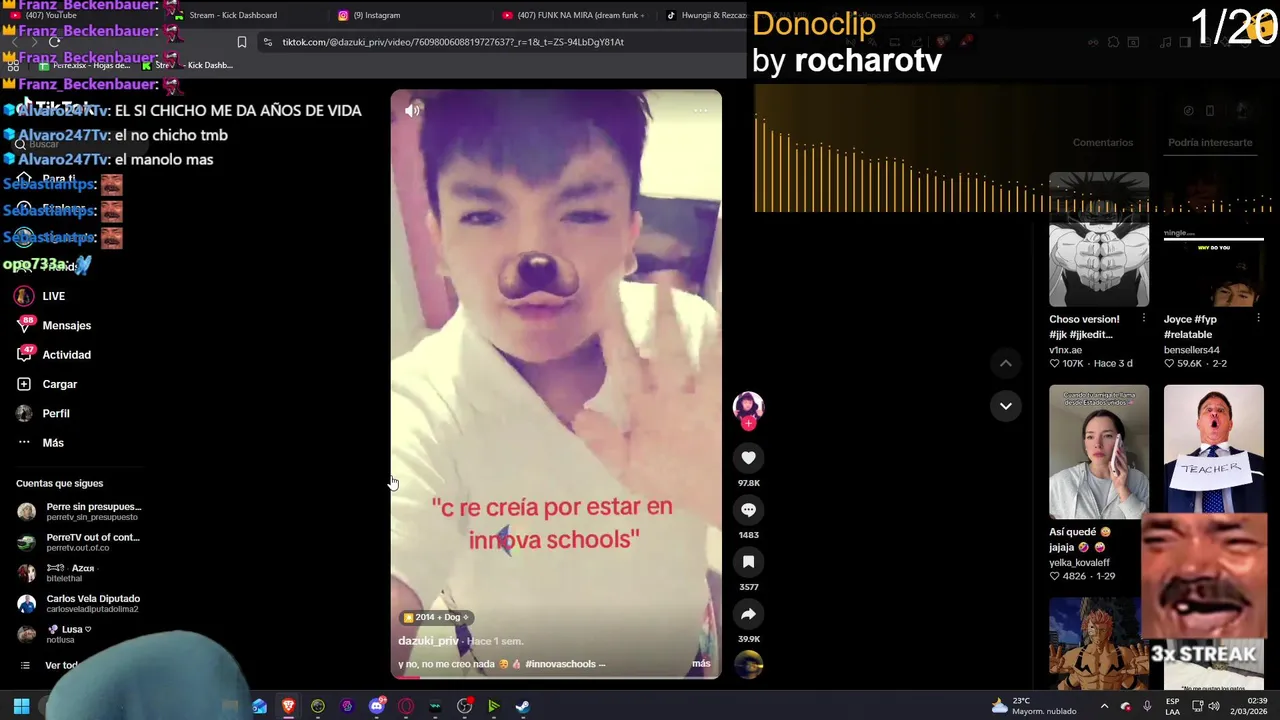
Task: Go to the previous video with up arrow
Action: [1005, 363]
